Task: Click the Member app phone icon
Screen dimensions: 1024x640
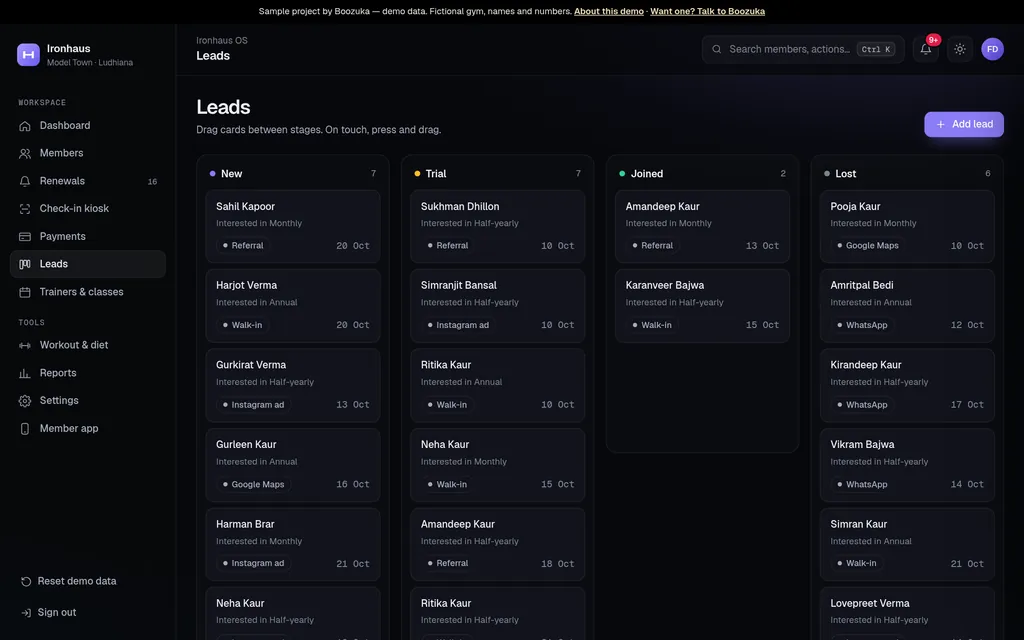Action: click(x=25, y=428)
